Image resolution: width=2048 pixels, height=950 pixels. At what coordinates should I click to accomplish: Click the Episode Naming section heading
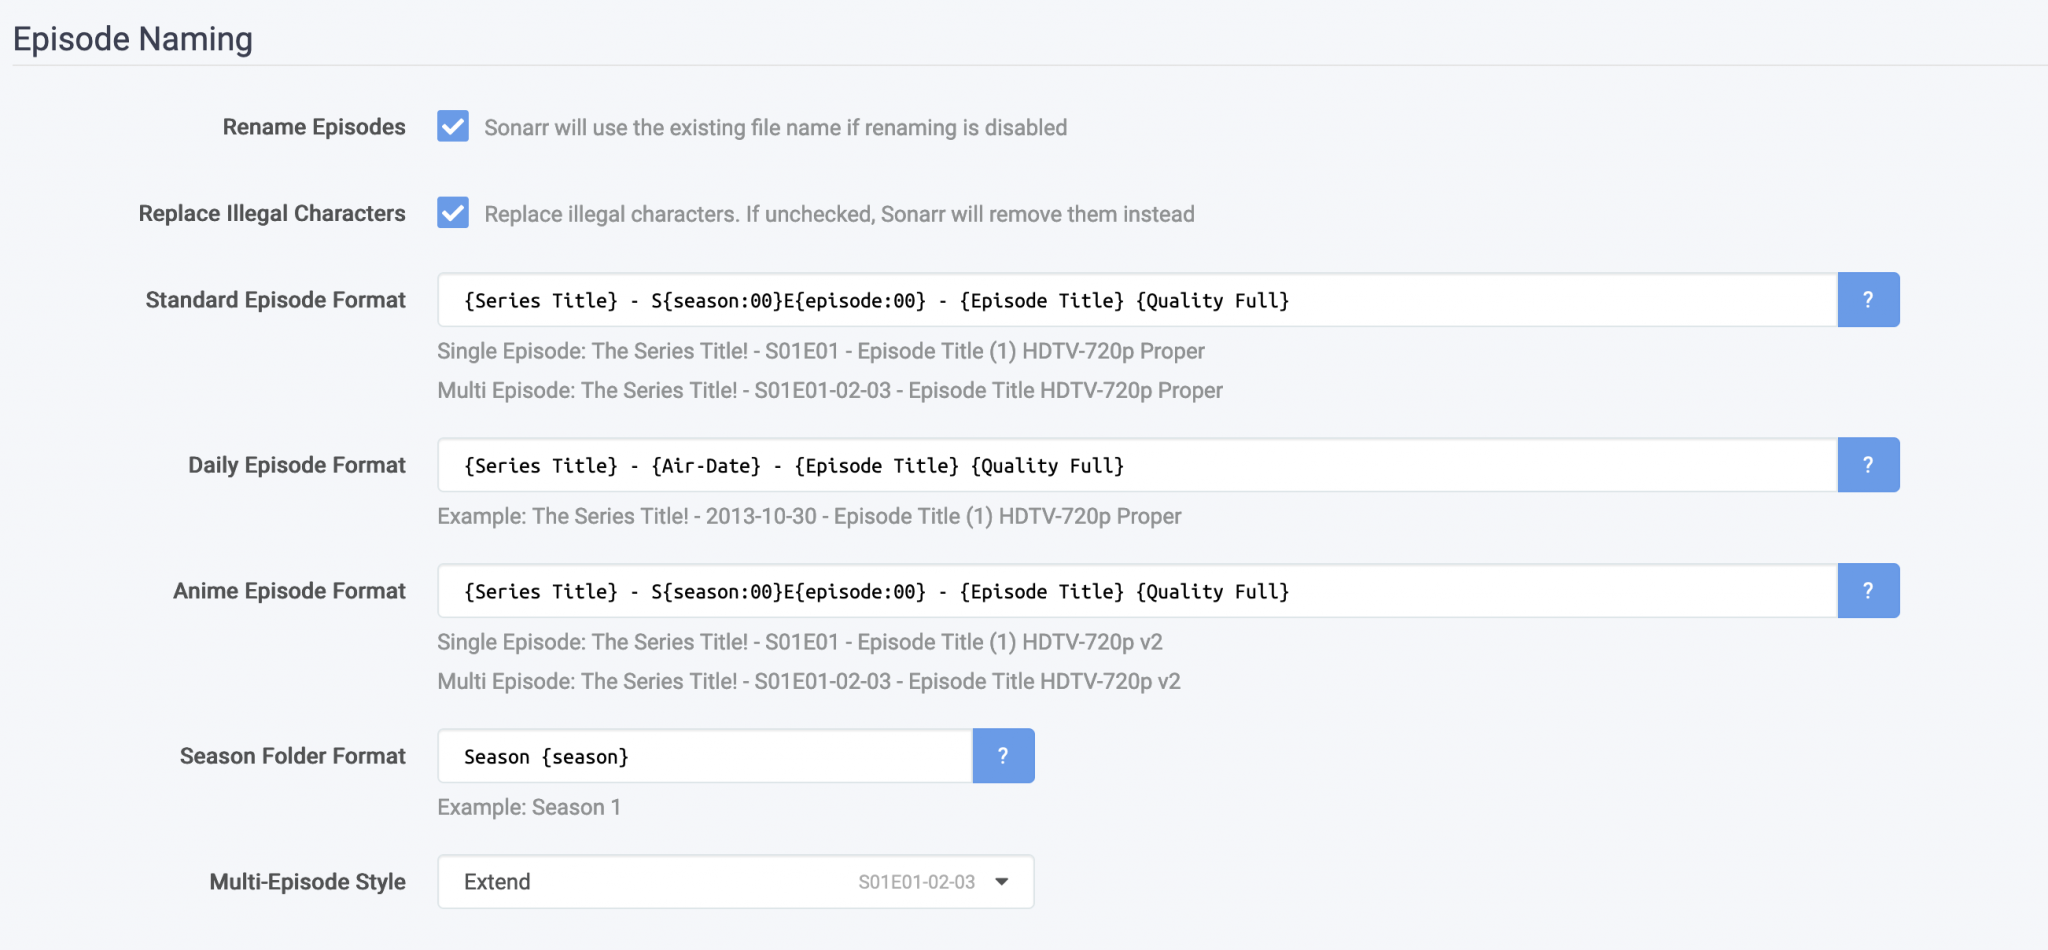point(132,39)
